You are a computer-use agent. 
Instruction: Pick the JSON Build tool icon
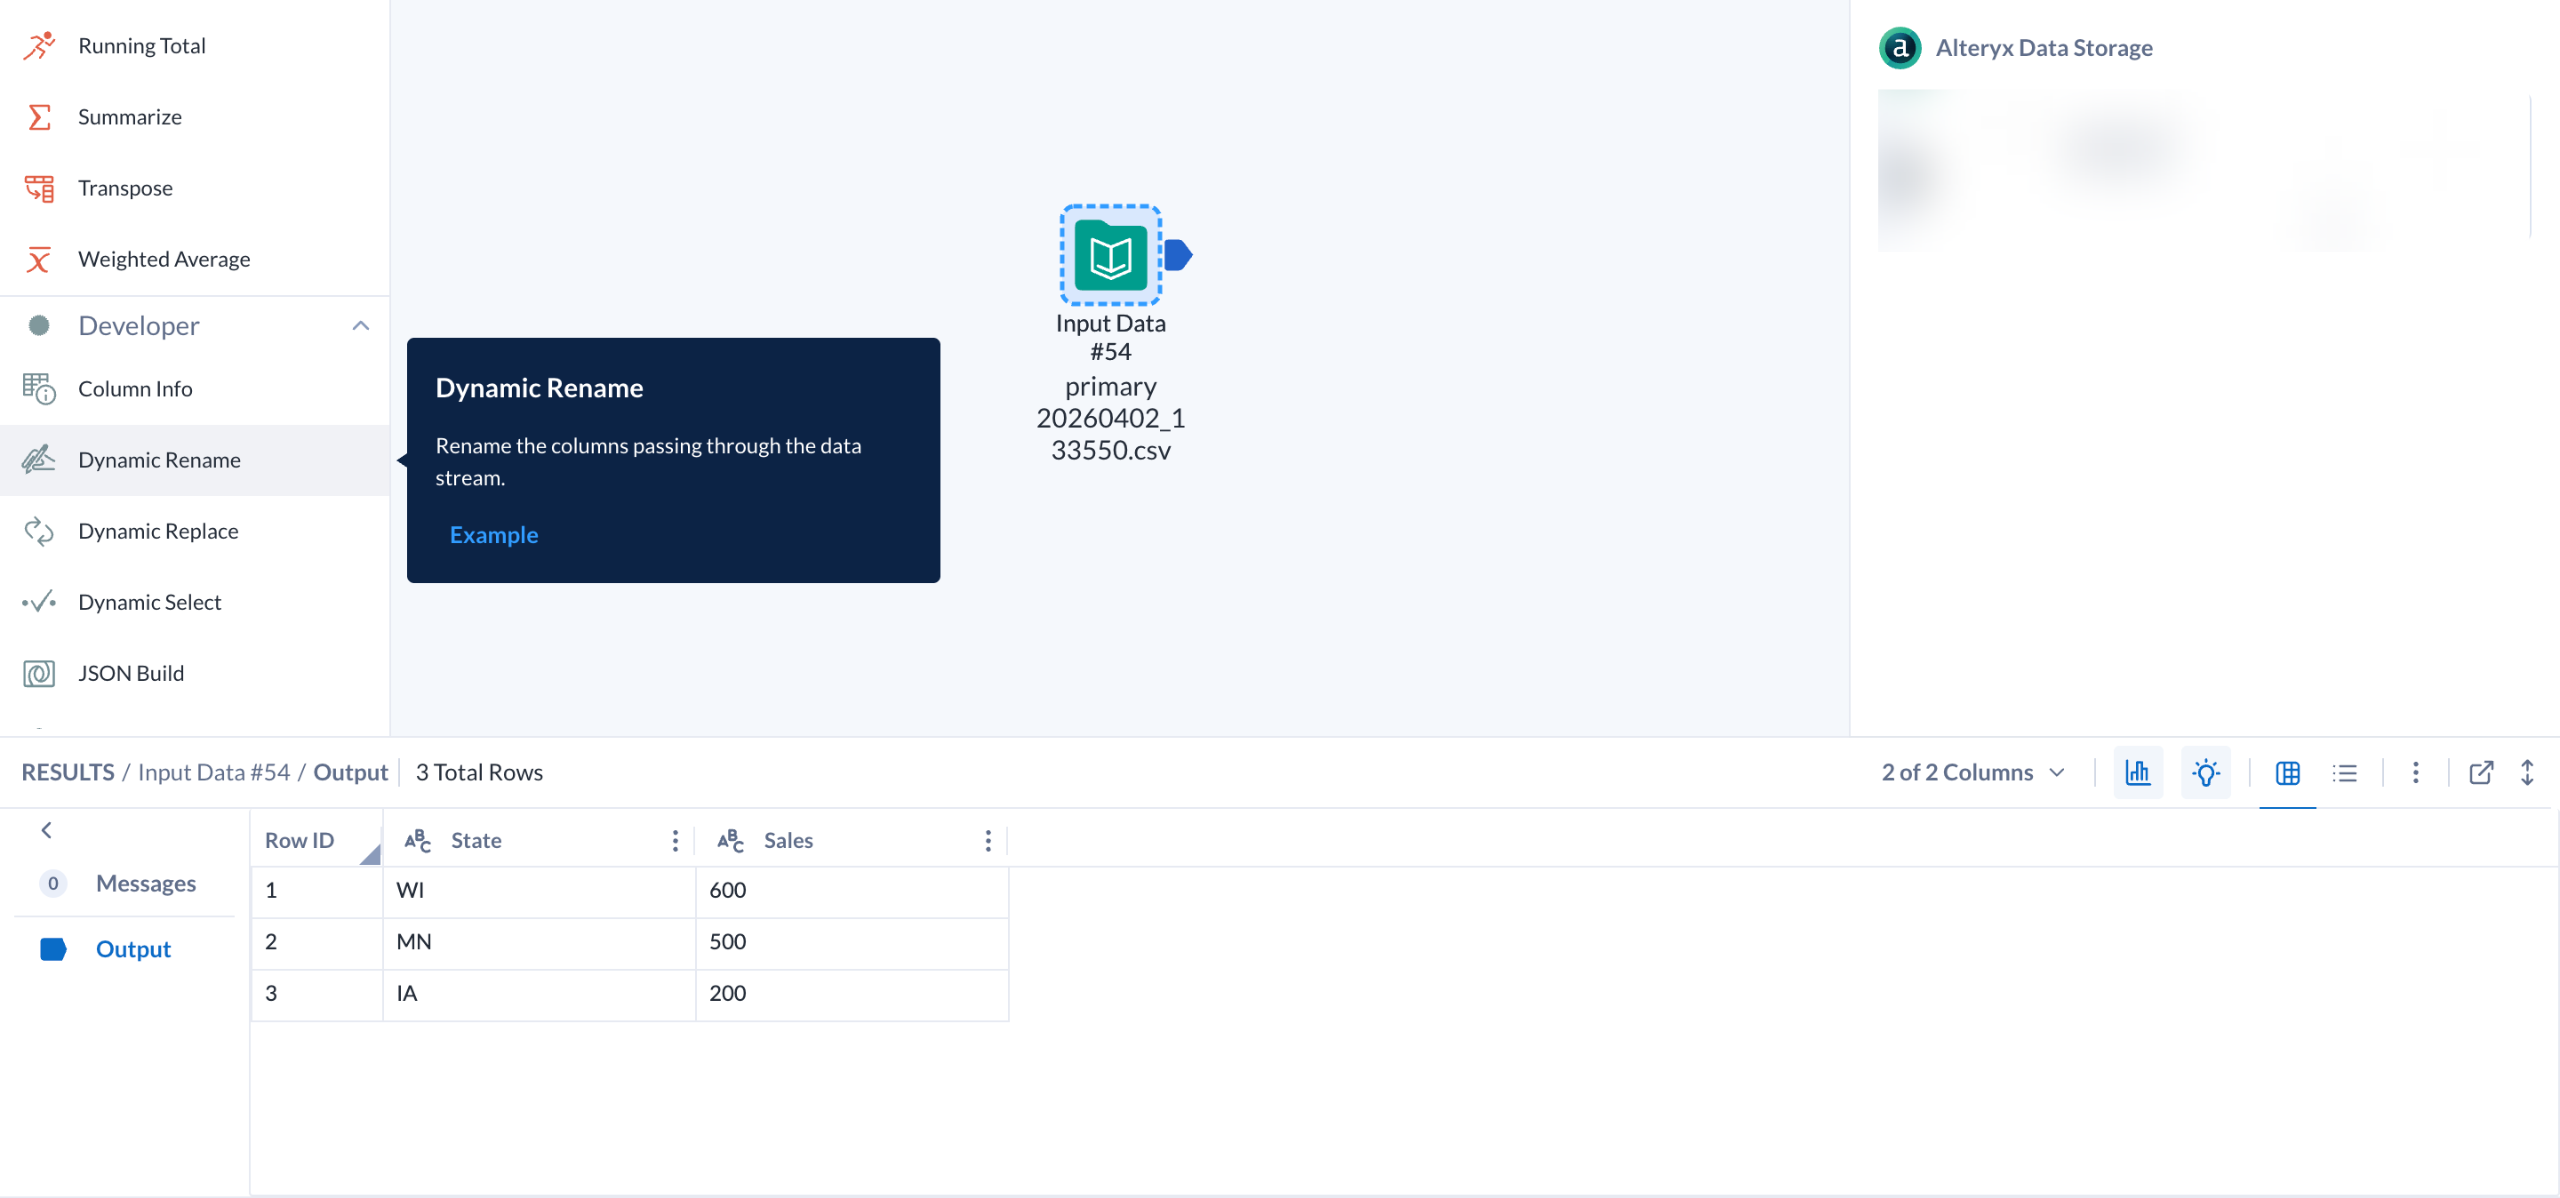39,673
